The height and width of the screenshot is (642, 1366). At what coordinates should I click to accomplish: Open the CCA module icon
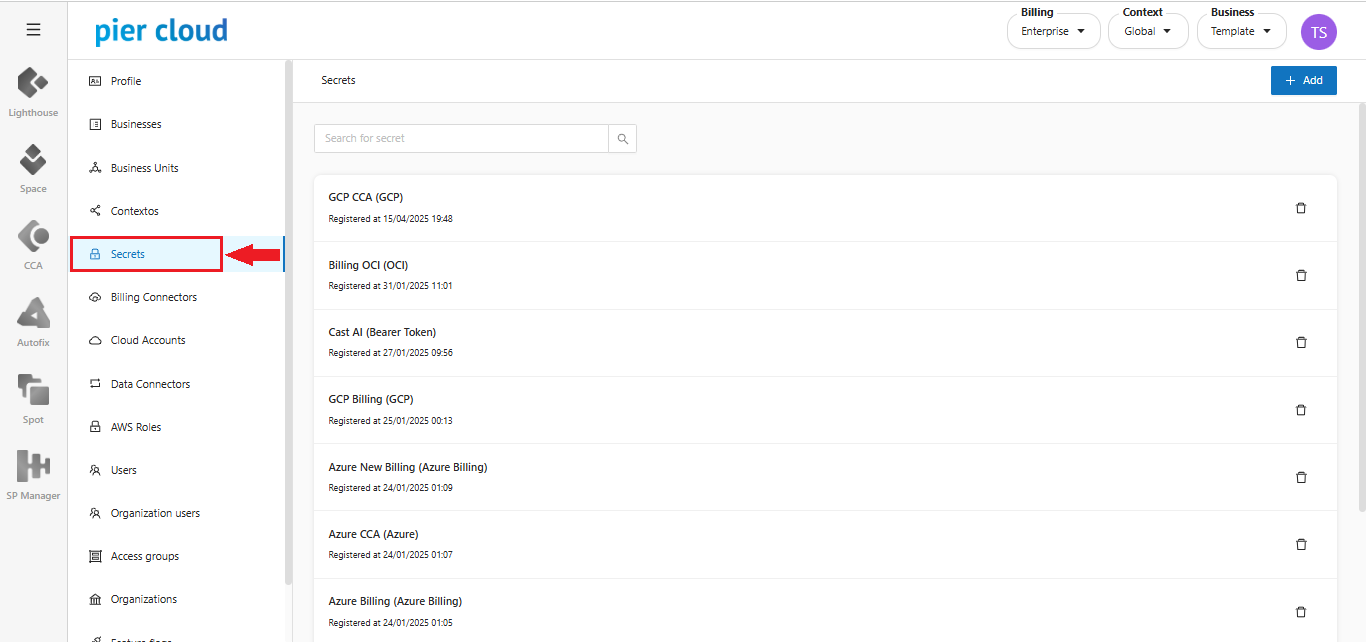point(33,238)
